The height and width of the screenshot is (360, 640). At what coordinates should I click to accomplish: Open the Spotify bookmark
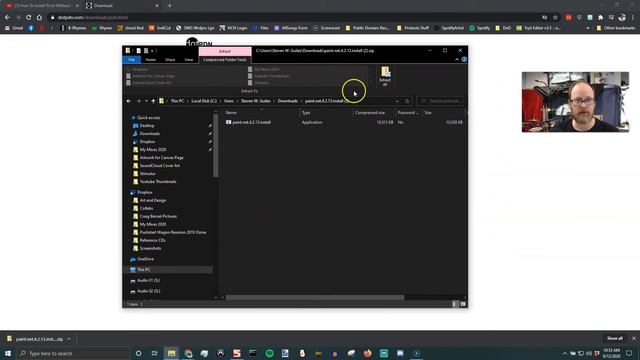click(x=480, y=28)
